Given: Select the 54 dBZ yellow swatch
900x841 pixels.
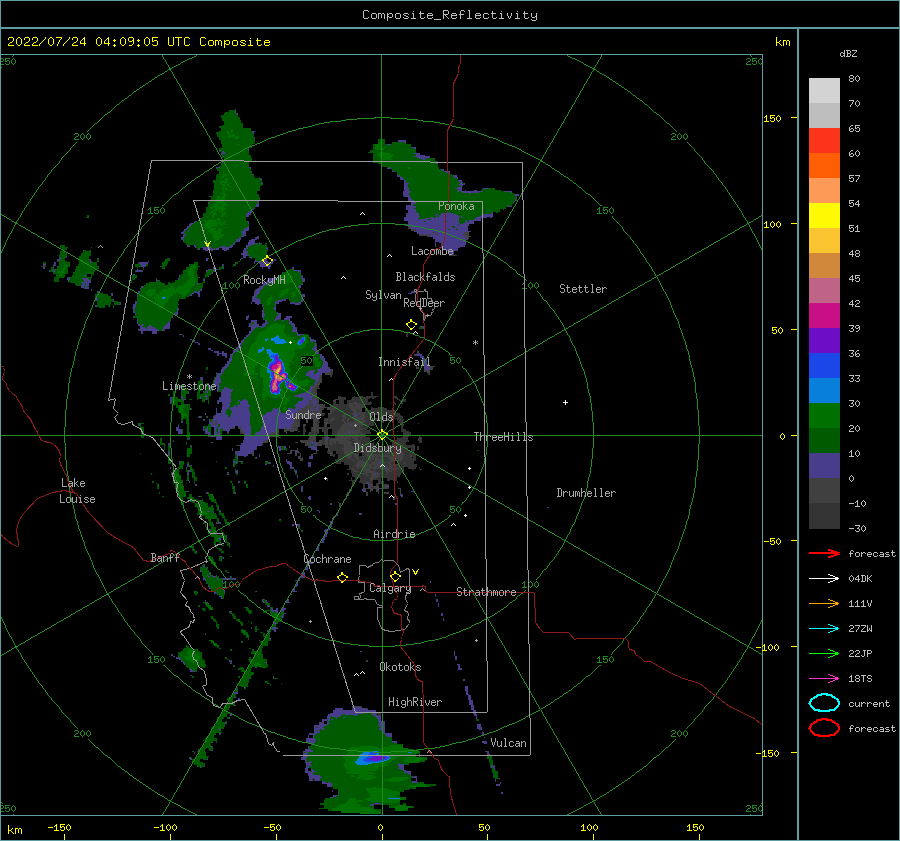Looking at the screenshot, I should coord(824,215).
